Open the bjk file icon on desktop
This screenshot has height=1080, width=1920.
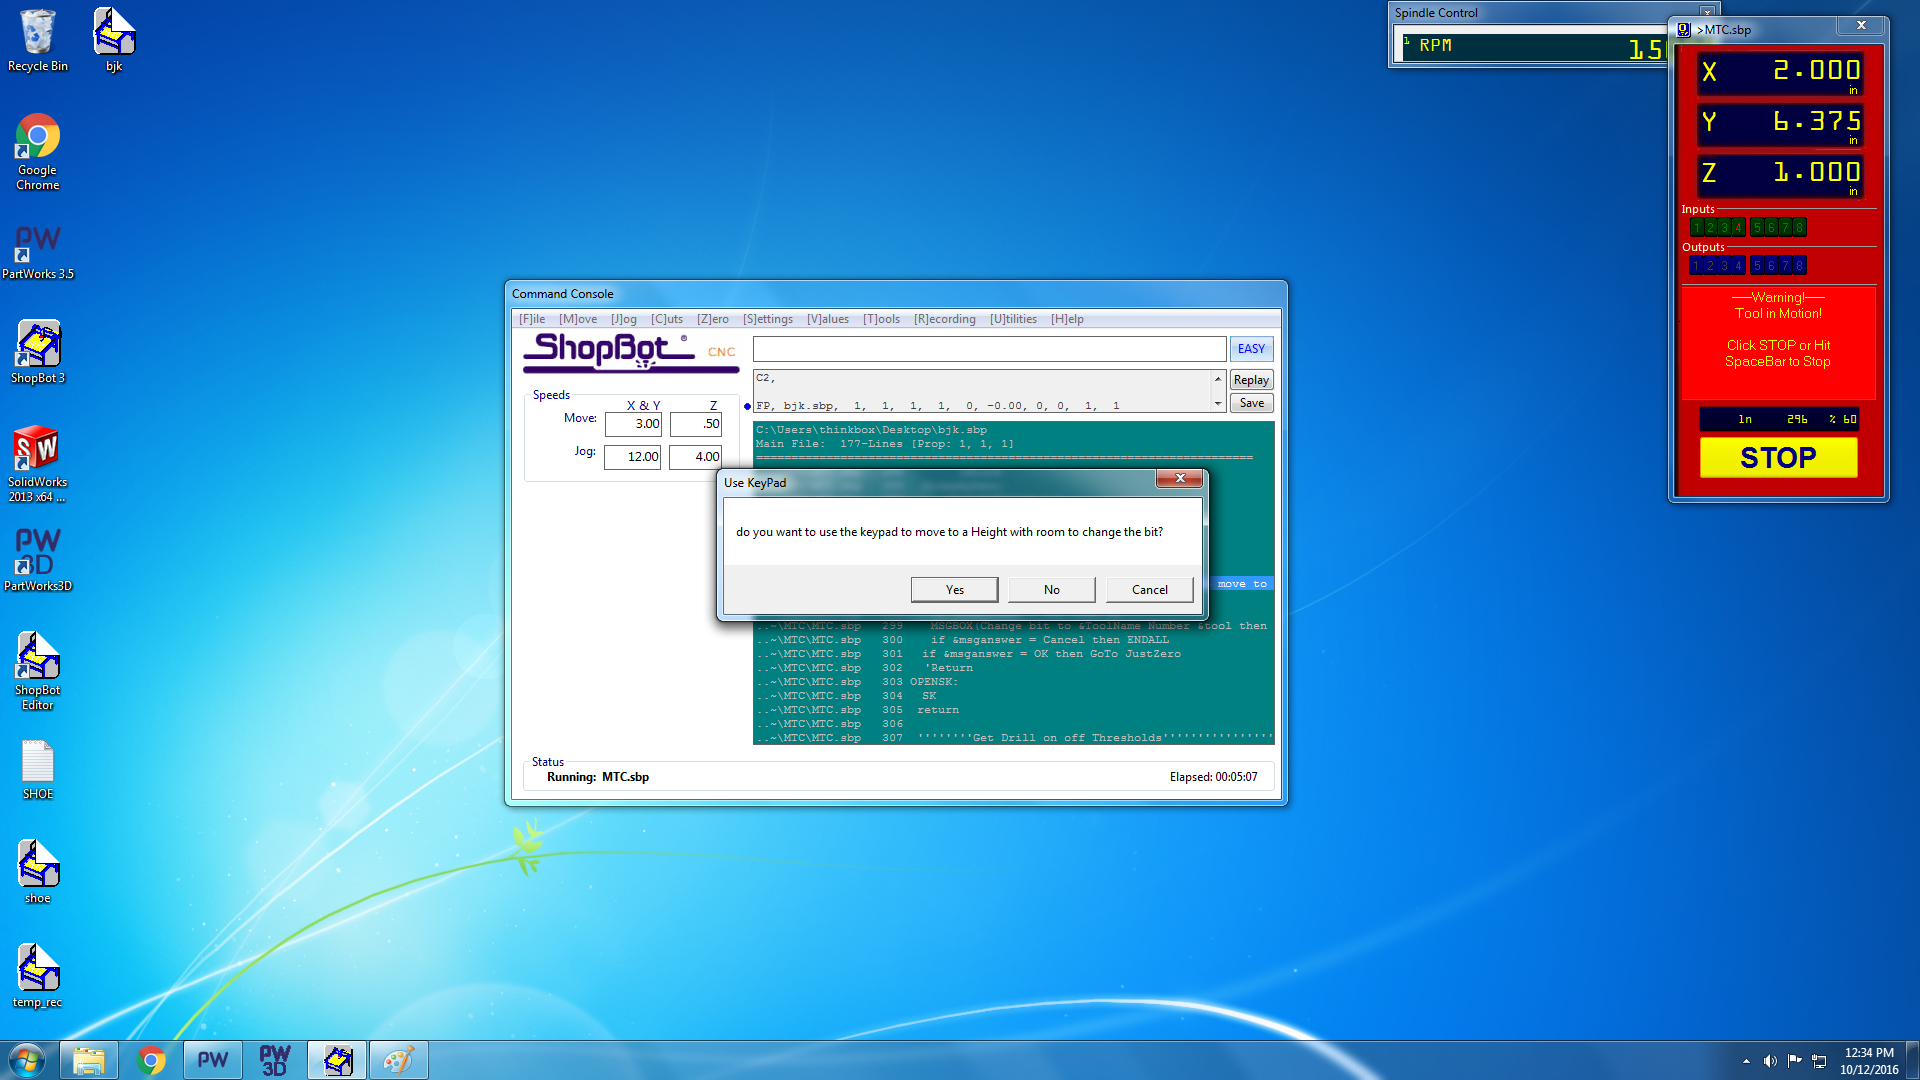tap(114, 40)
